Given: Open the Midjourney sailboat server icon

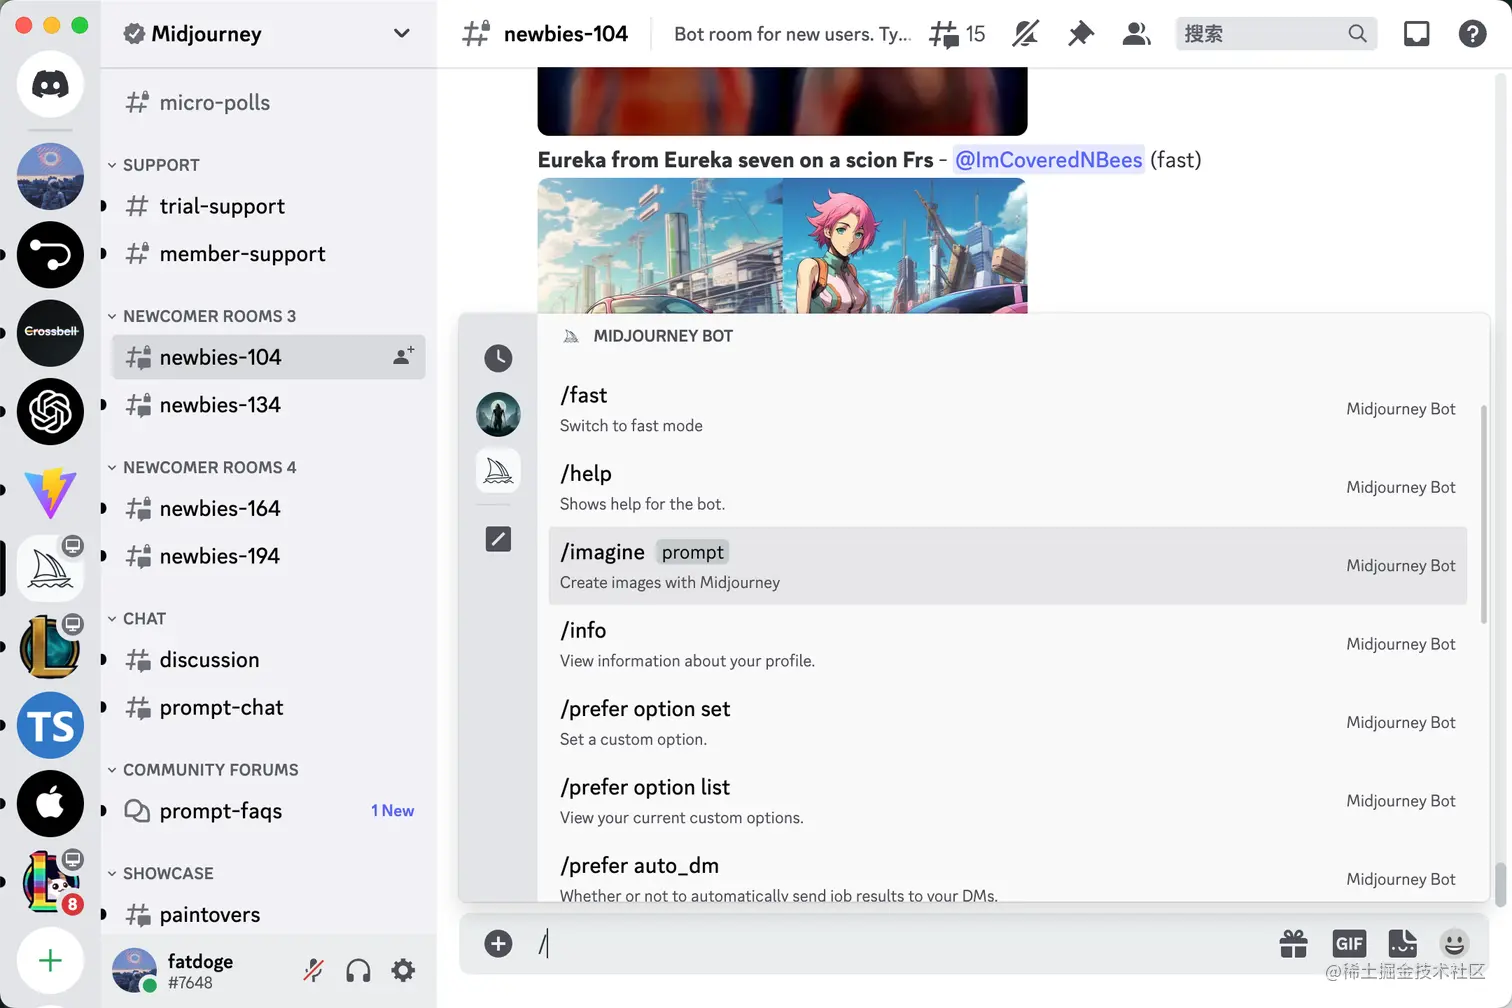Looking at the screenshot, I should [x=50, y=568].
